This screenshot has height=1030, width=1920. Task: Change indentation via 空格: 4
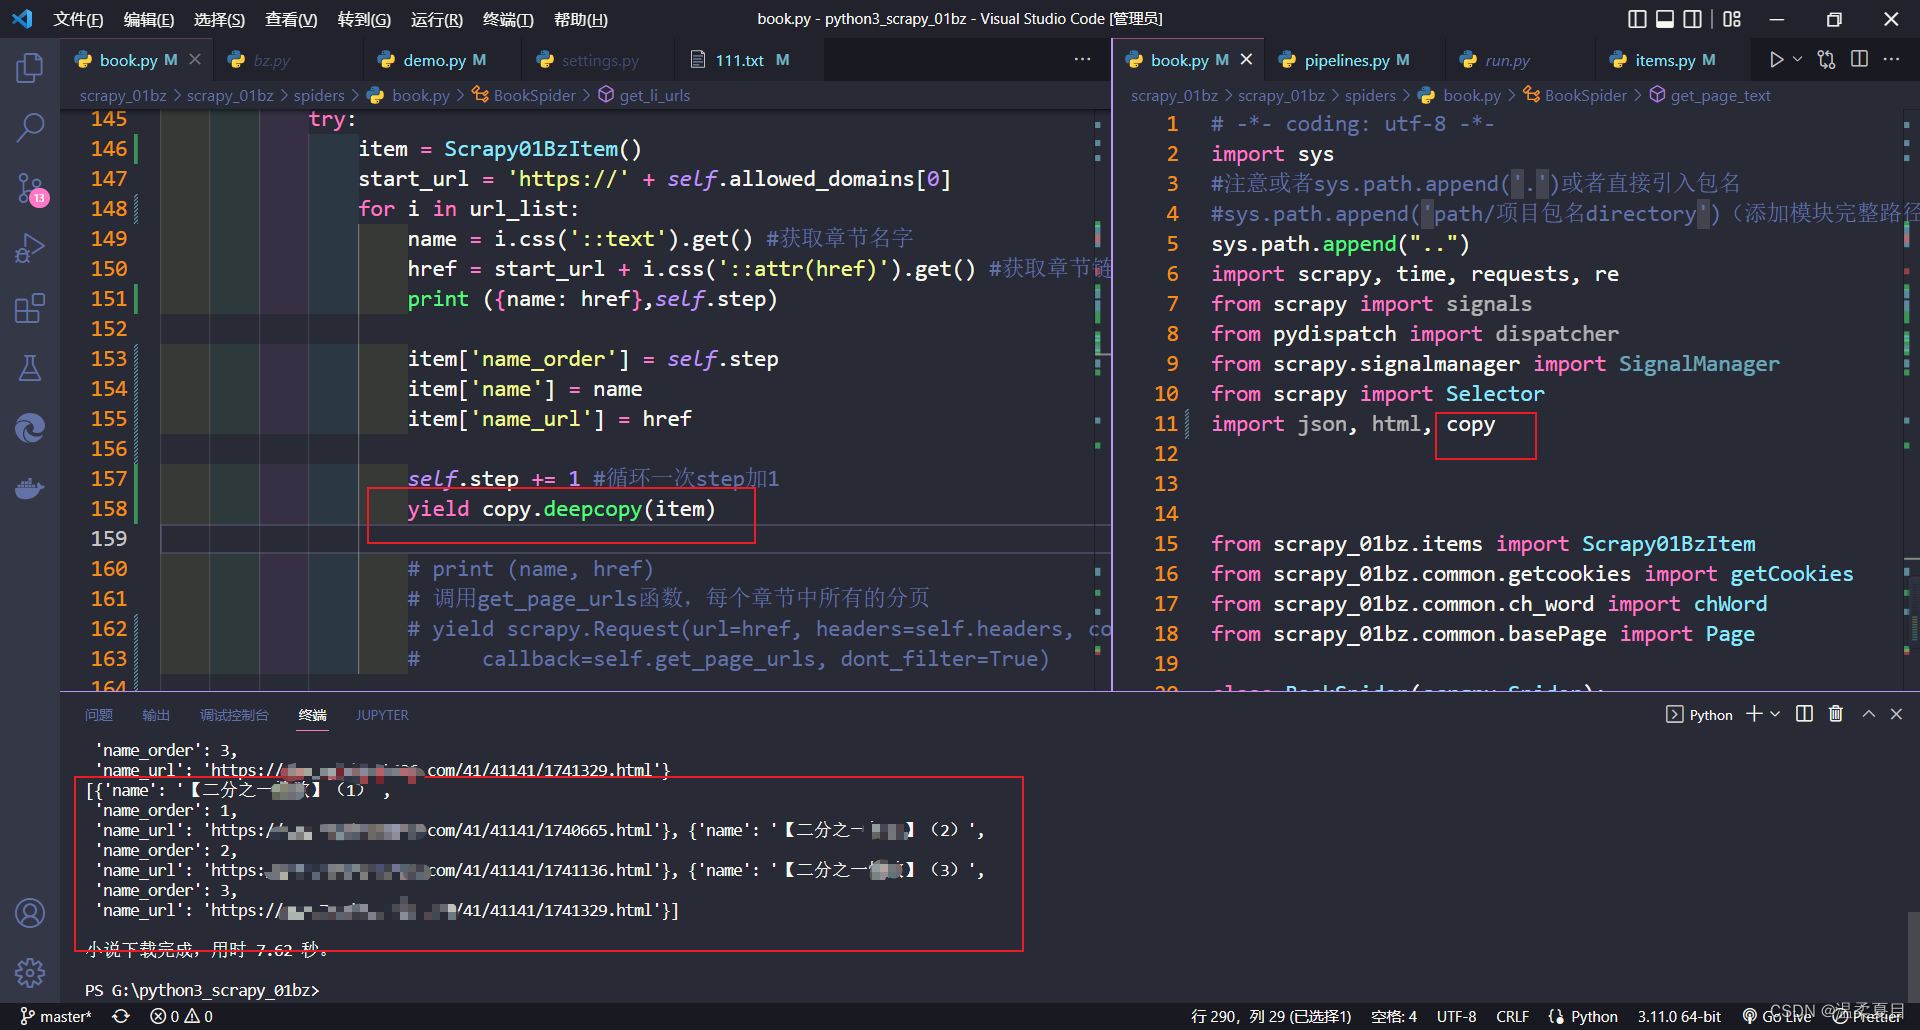pos(1394,1016)
